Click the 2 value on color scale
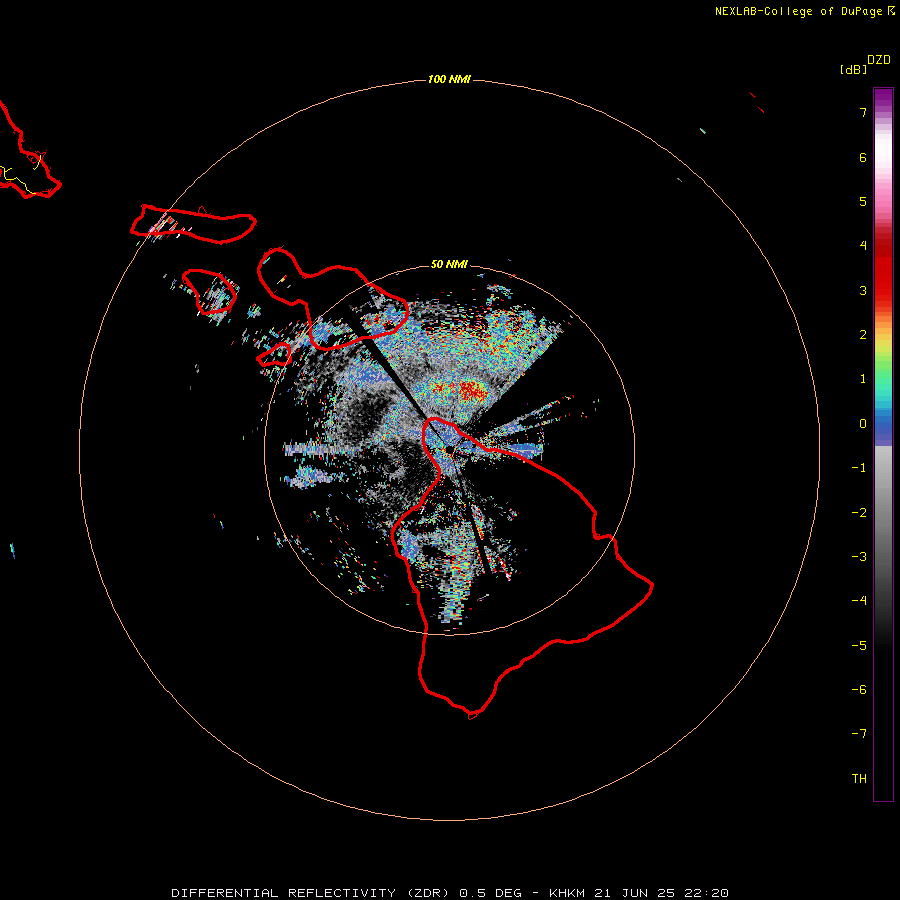The image size is (900, 900). (x=863, y=335)
